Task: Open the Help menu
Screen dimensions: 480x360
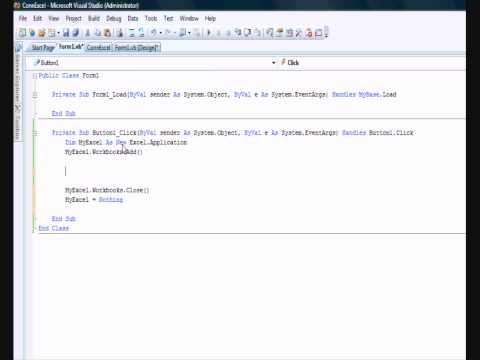Action: point(210,19)
